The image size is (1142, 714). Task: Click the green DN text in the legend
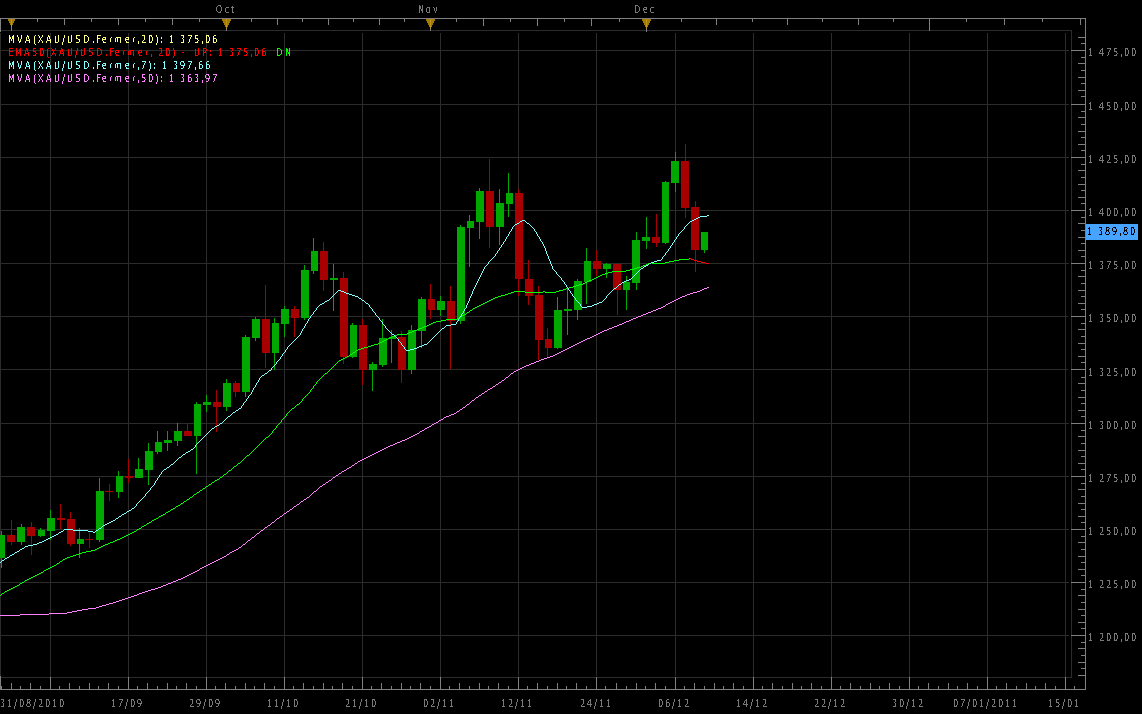pos(283,52)
